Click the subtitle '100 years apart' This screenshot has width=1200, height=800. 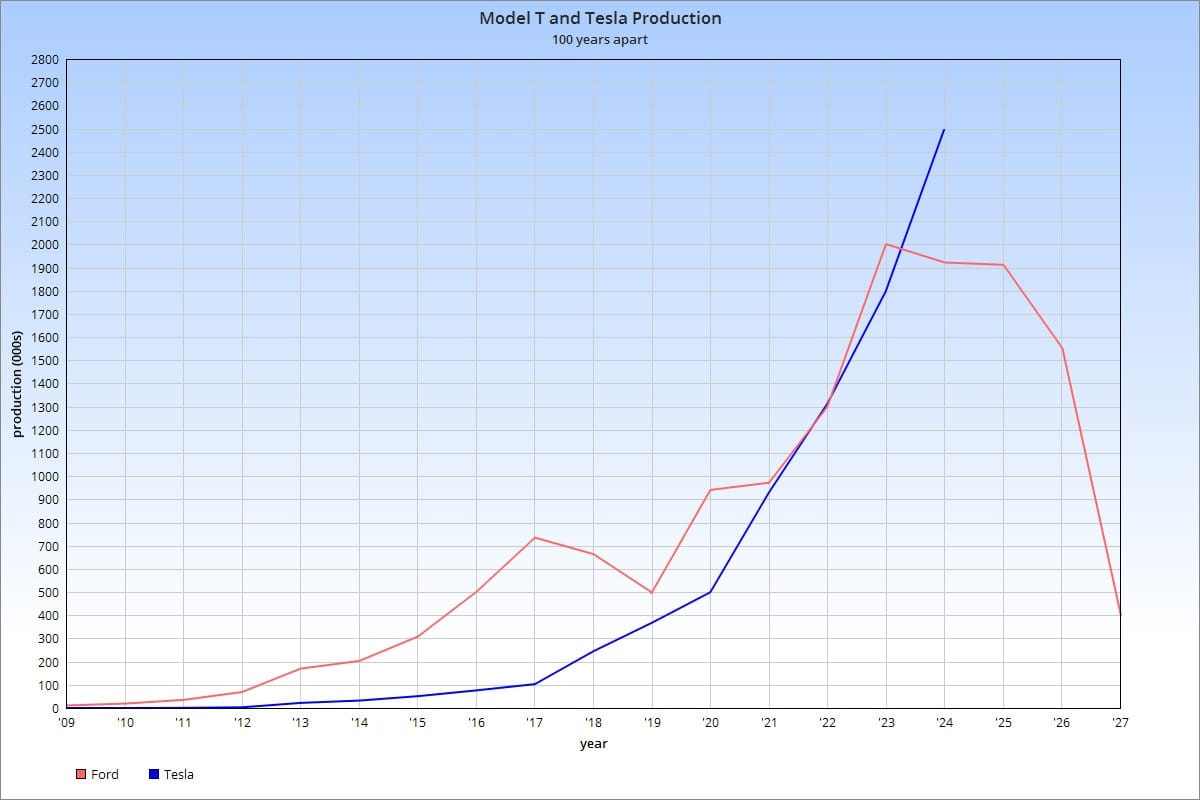click(x=600, y=40)
